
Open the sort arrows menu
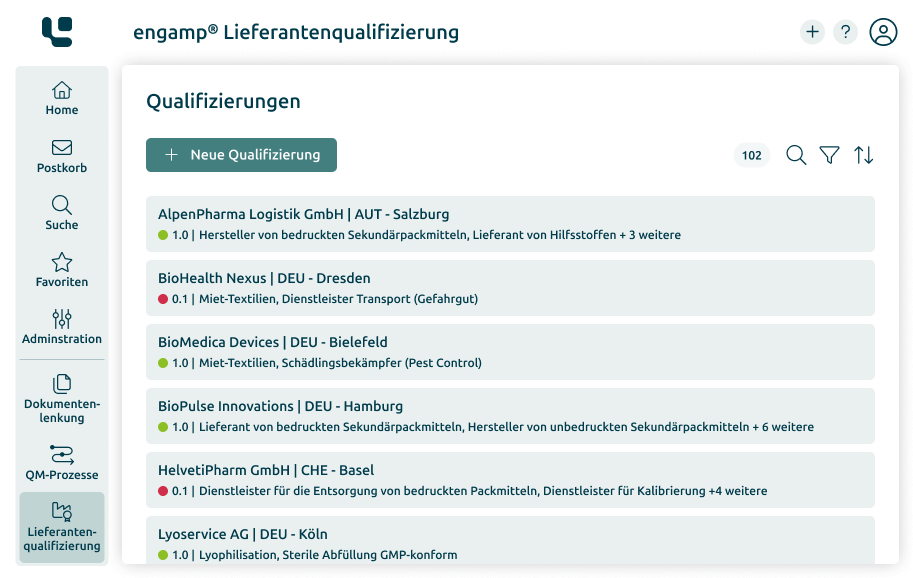click(864, 155)
